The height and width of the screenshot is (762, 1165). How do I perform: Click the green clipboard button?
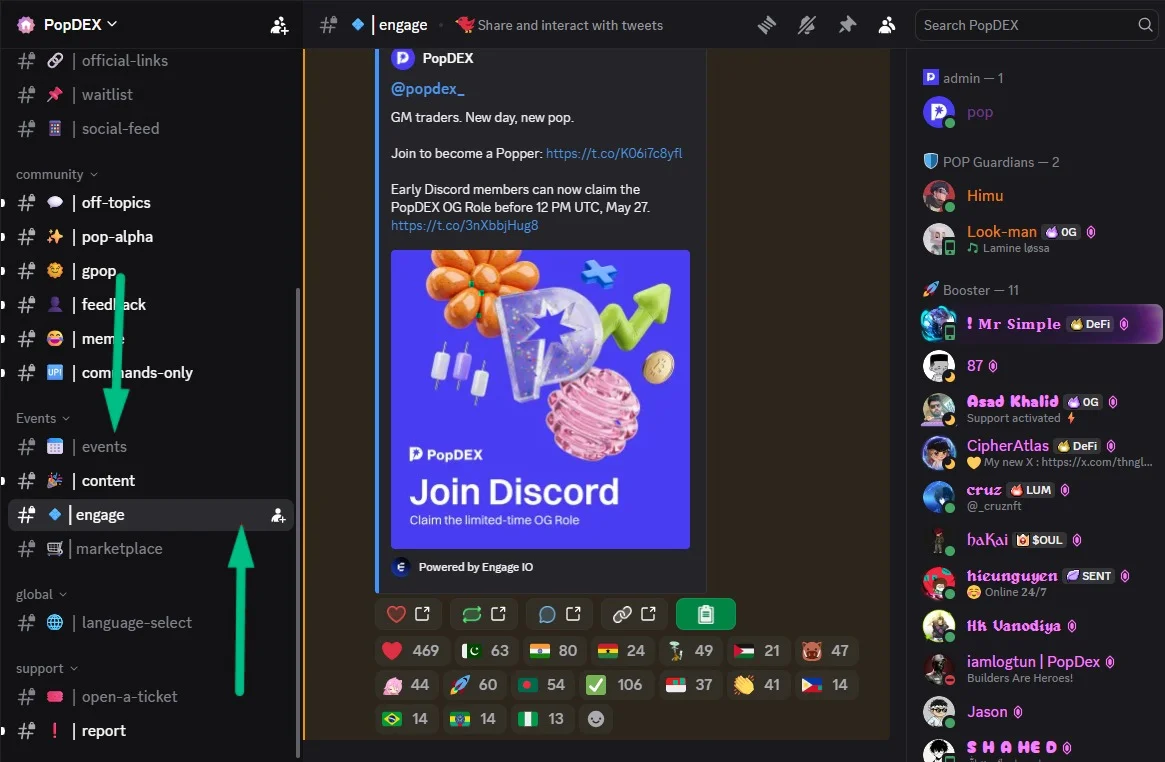[x=706, y=614]
